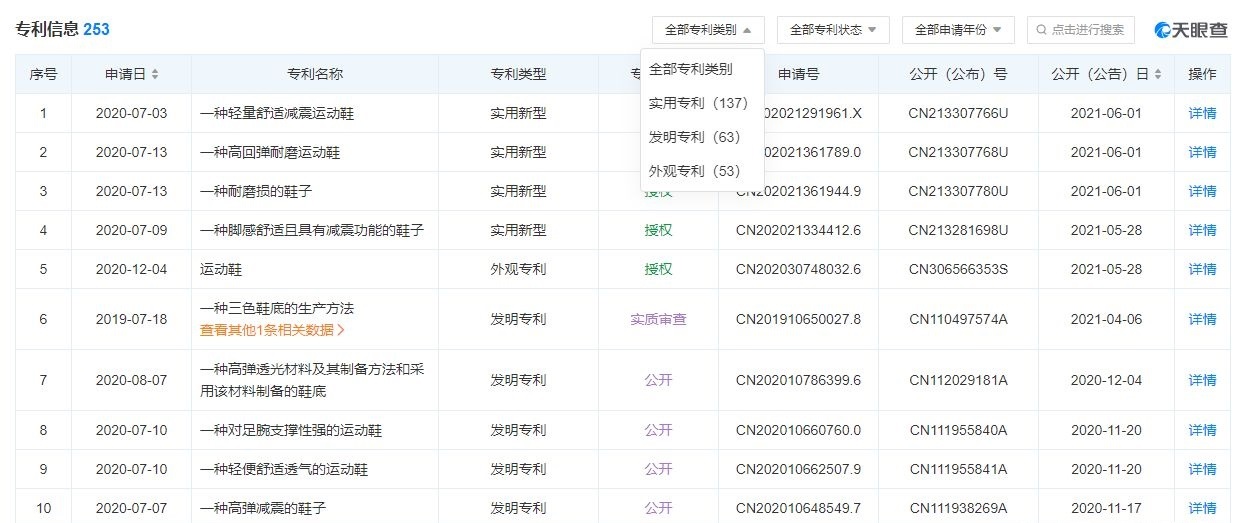Click publication number CN213307780U

click(x=958, y=191)
